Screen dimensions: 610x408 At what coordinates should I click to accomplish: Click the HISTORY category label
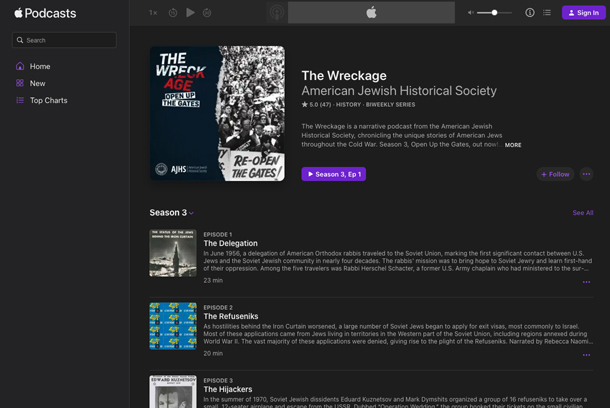click(348, 105)
